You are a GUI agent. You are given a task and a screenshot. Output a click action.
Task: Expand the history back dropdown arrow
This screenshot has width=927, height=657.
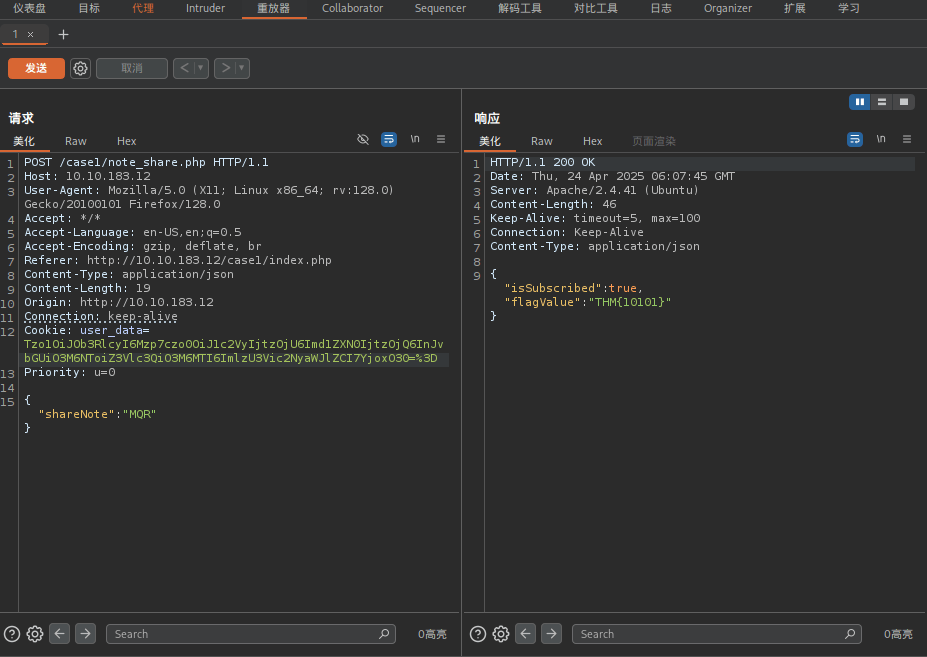point(201,69)
